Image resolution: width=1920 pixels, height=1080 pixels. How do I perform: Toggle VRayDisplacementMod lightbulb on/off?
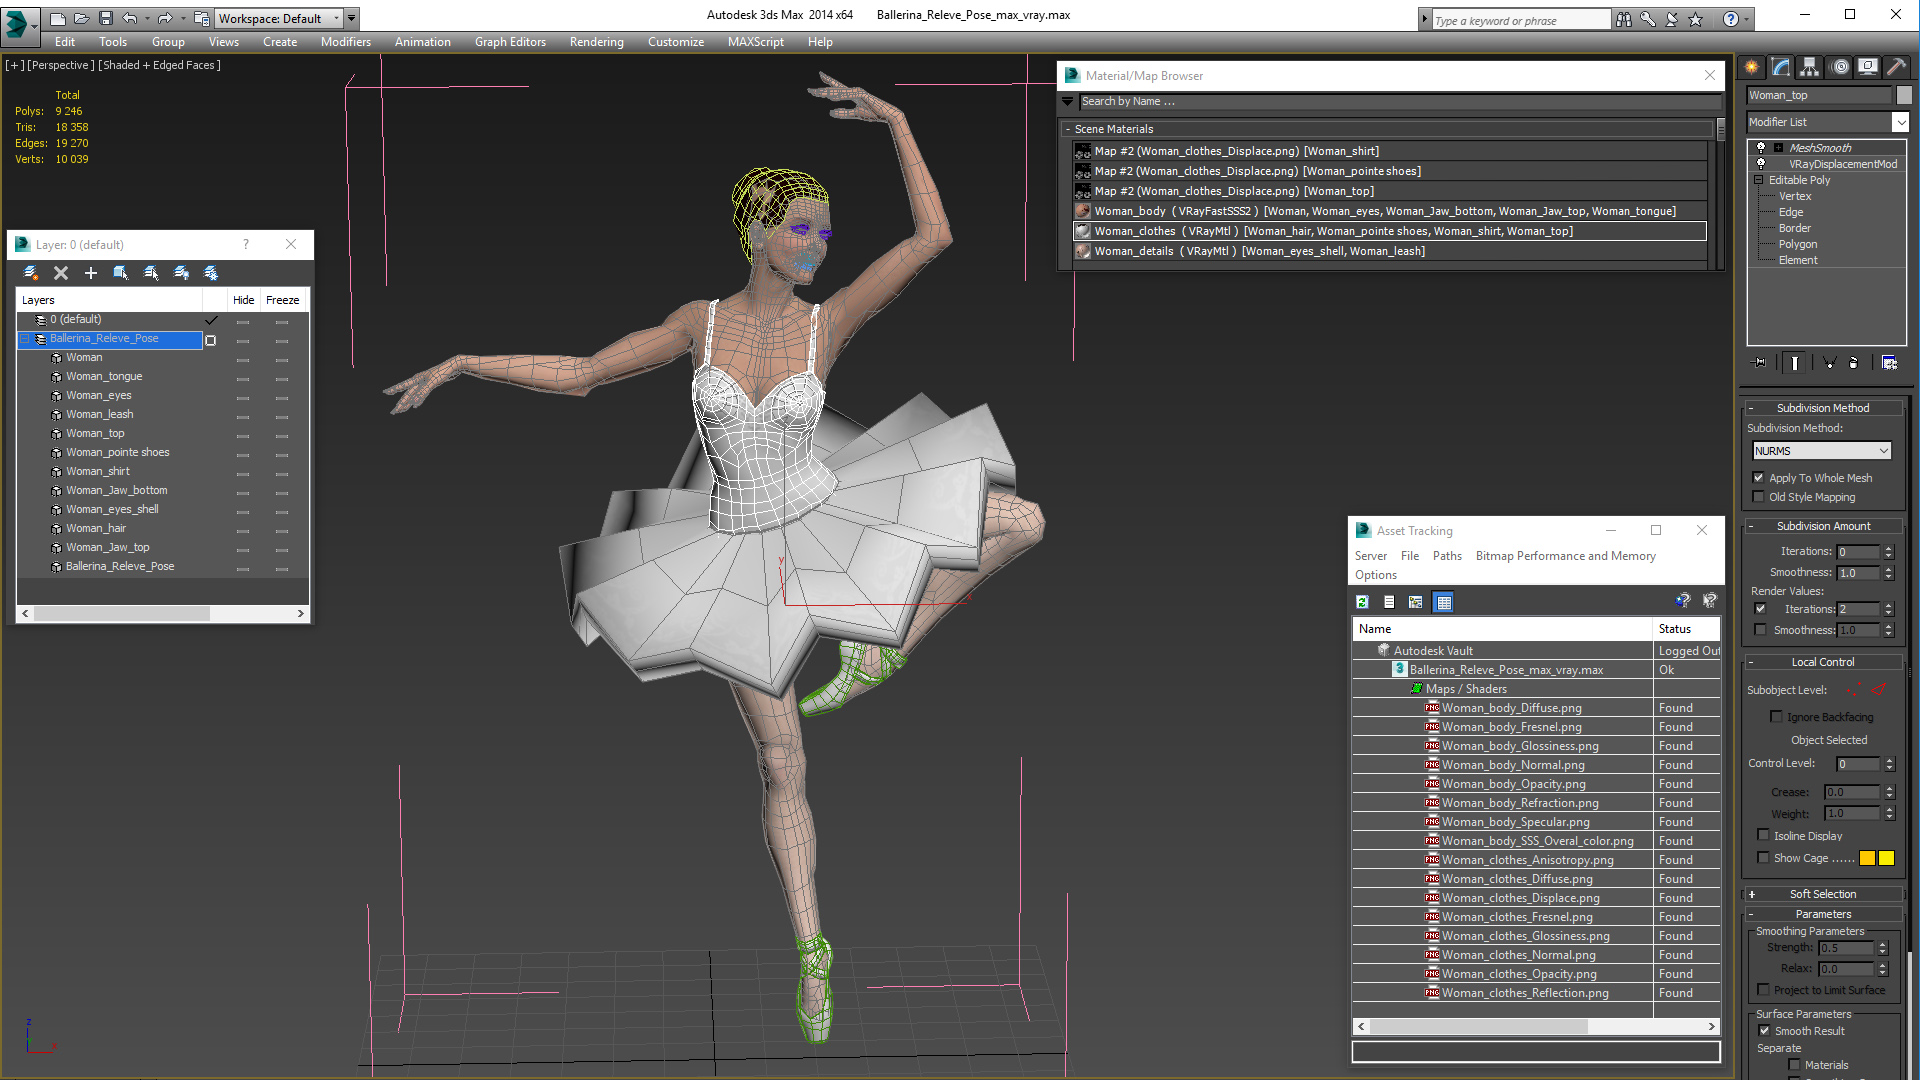point(1761,164)
